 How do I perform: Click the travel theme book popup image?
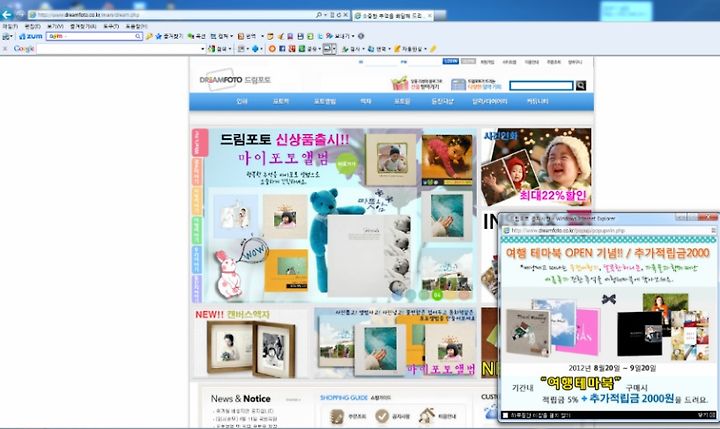click(x=608, y=323)
